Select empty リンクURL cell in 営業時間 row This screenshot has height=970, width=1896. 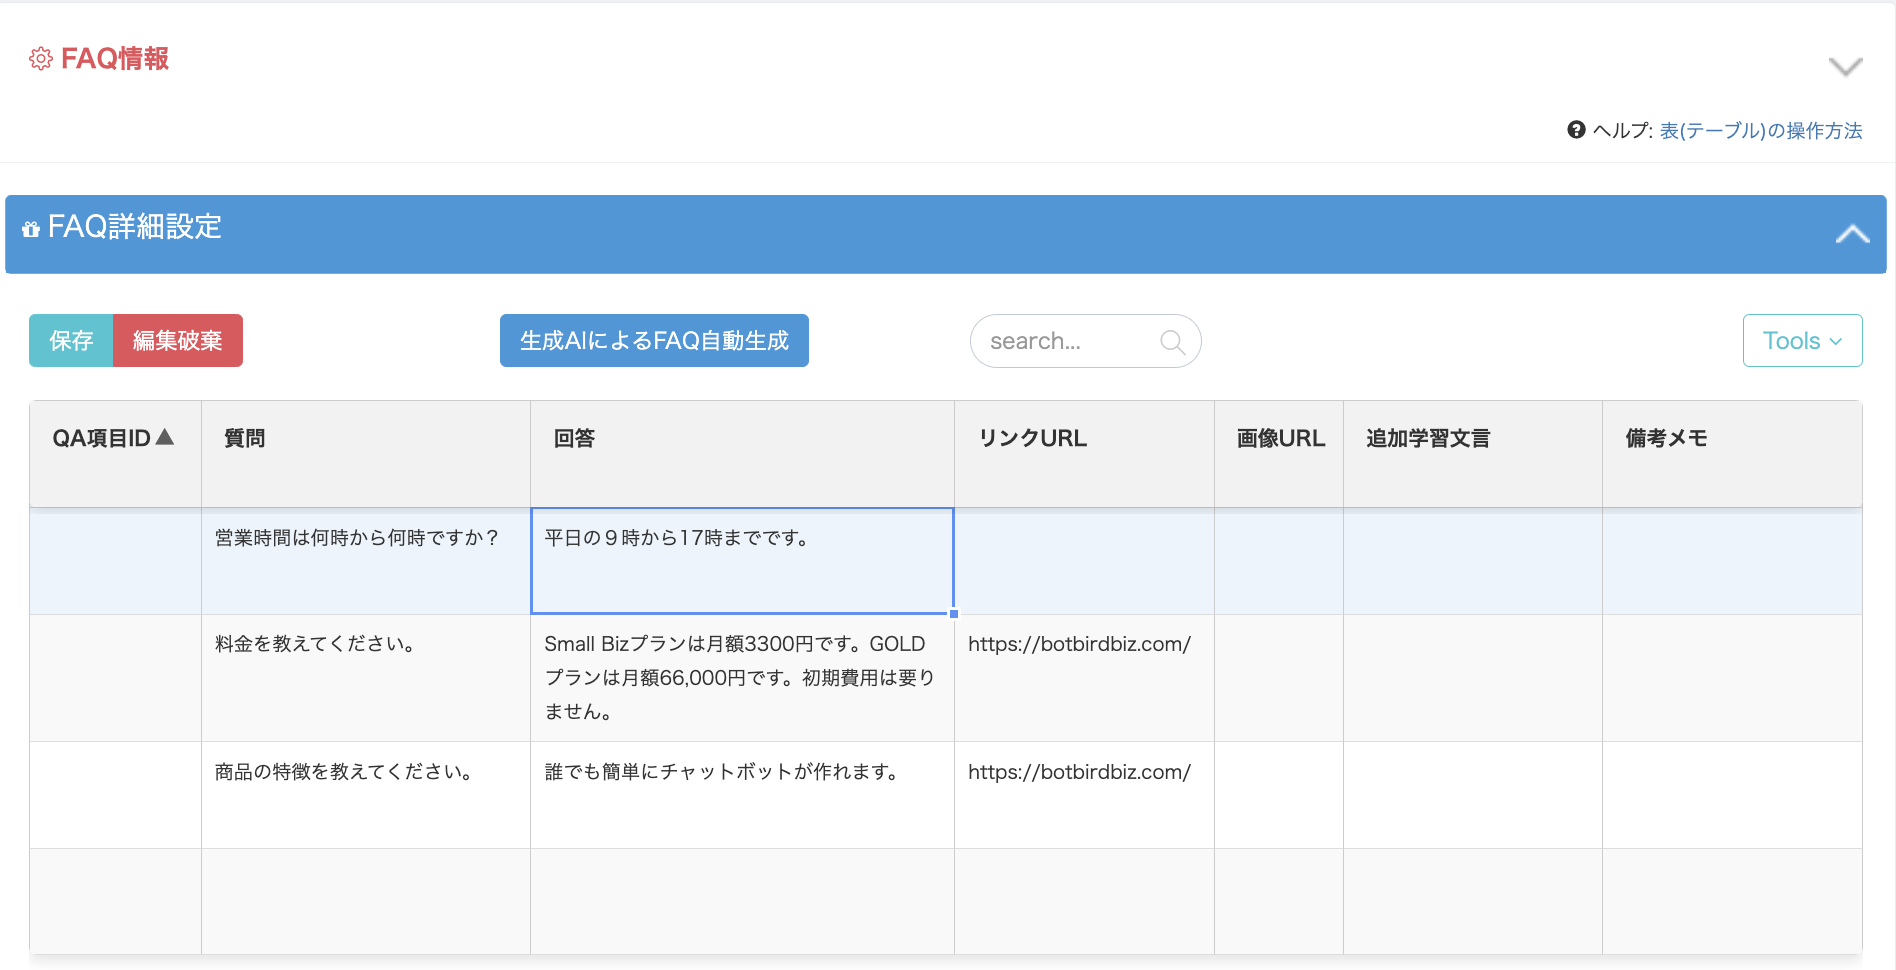[1084, 561]
